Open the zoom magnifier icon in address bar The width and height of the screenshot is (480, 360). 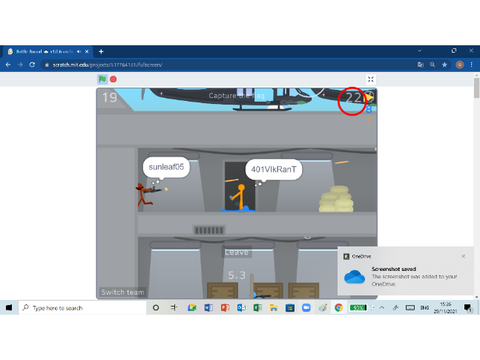(432, 65)
